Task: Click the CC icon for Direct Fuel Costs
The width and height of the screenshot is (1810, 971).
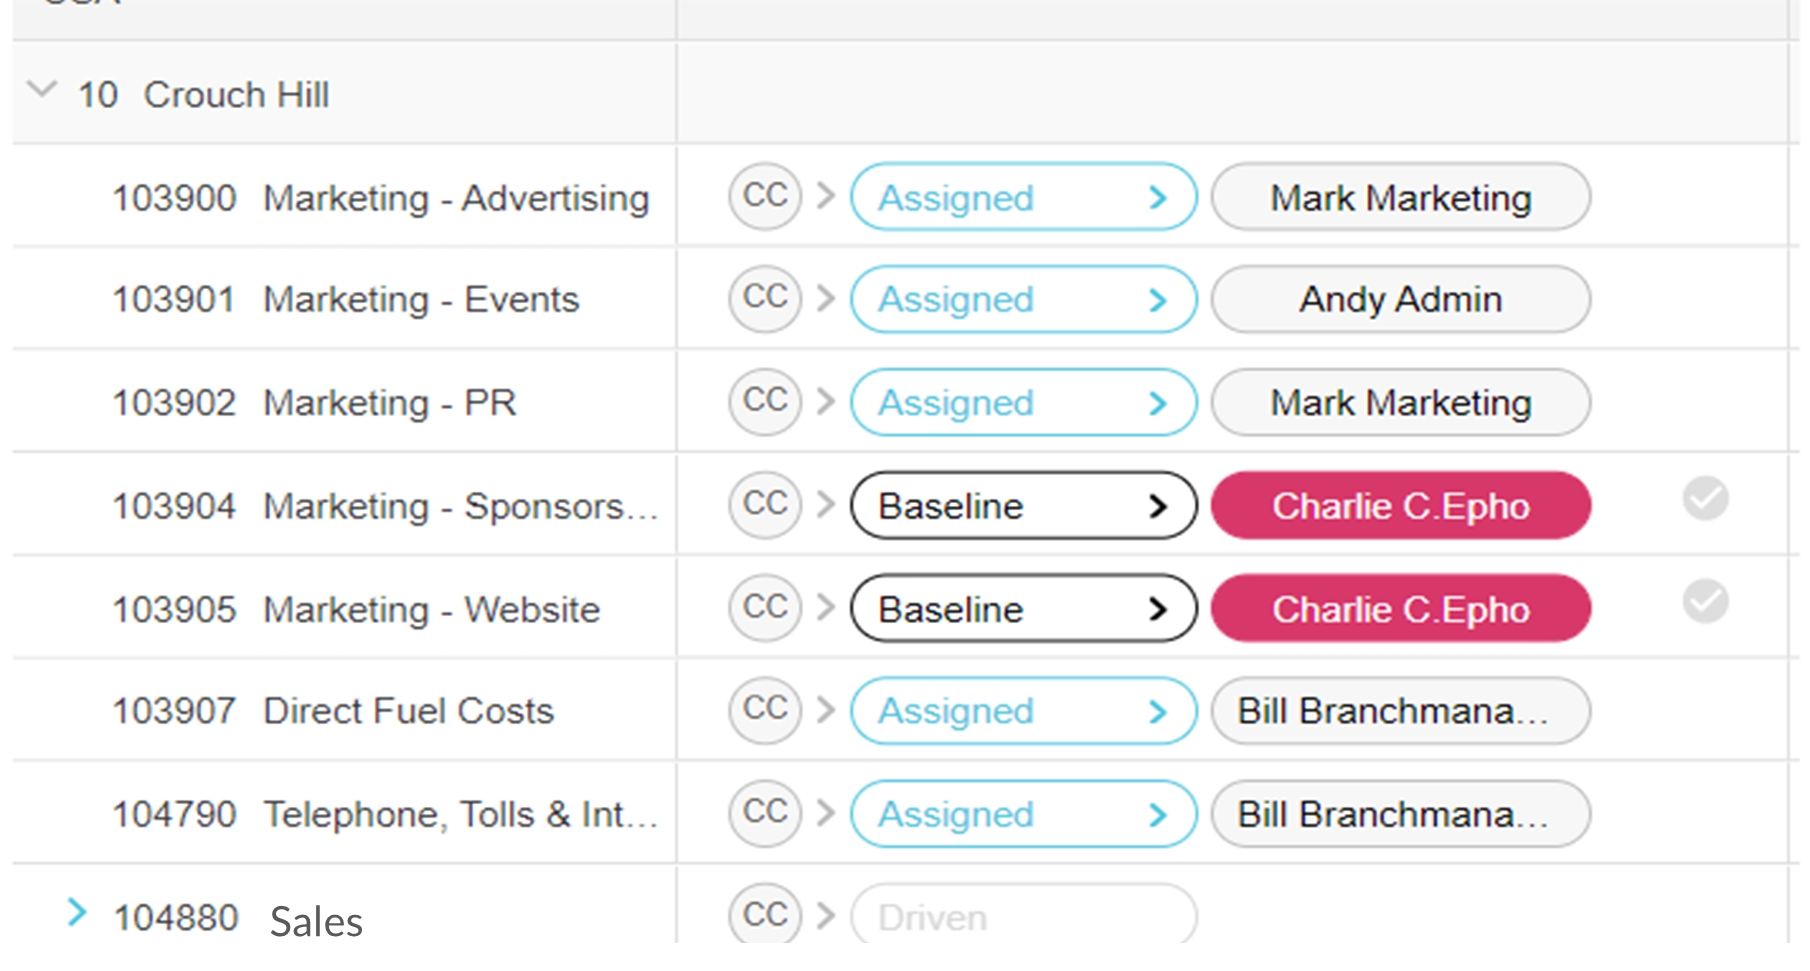Action: [765, 709]
